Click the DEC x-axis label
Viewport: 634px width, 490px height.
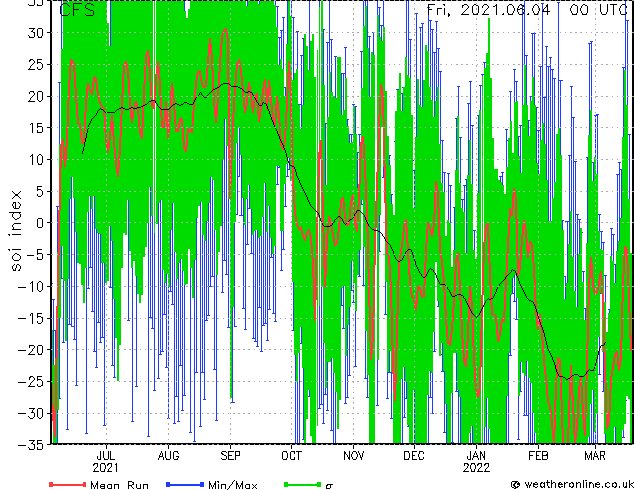[414, 456]
